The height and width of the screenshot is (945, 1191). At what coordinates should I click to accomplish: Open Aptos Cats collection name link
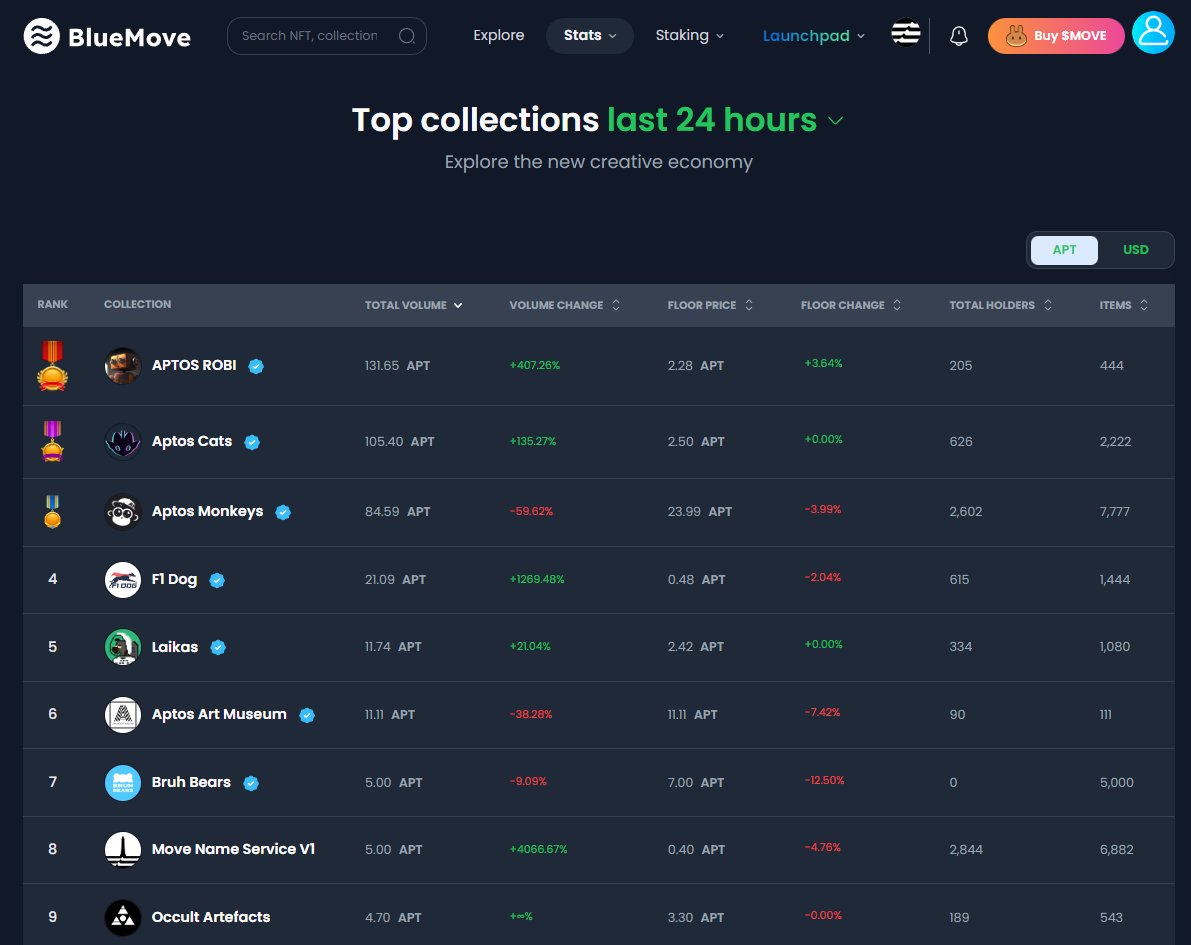(x=191, y=441)
